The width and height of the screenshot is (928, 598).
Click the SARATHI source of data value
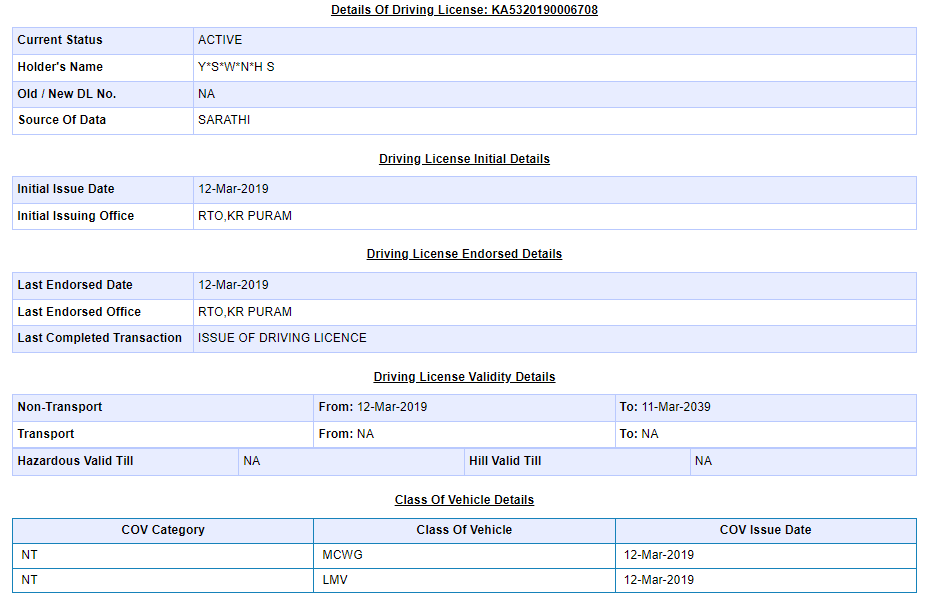point(224,120)
